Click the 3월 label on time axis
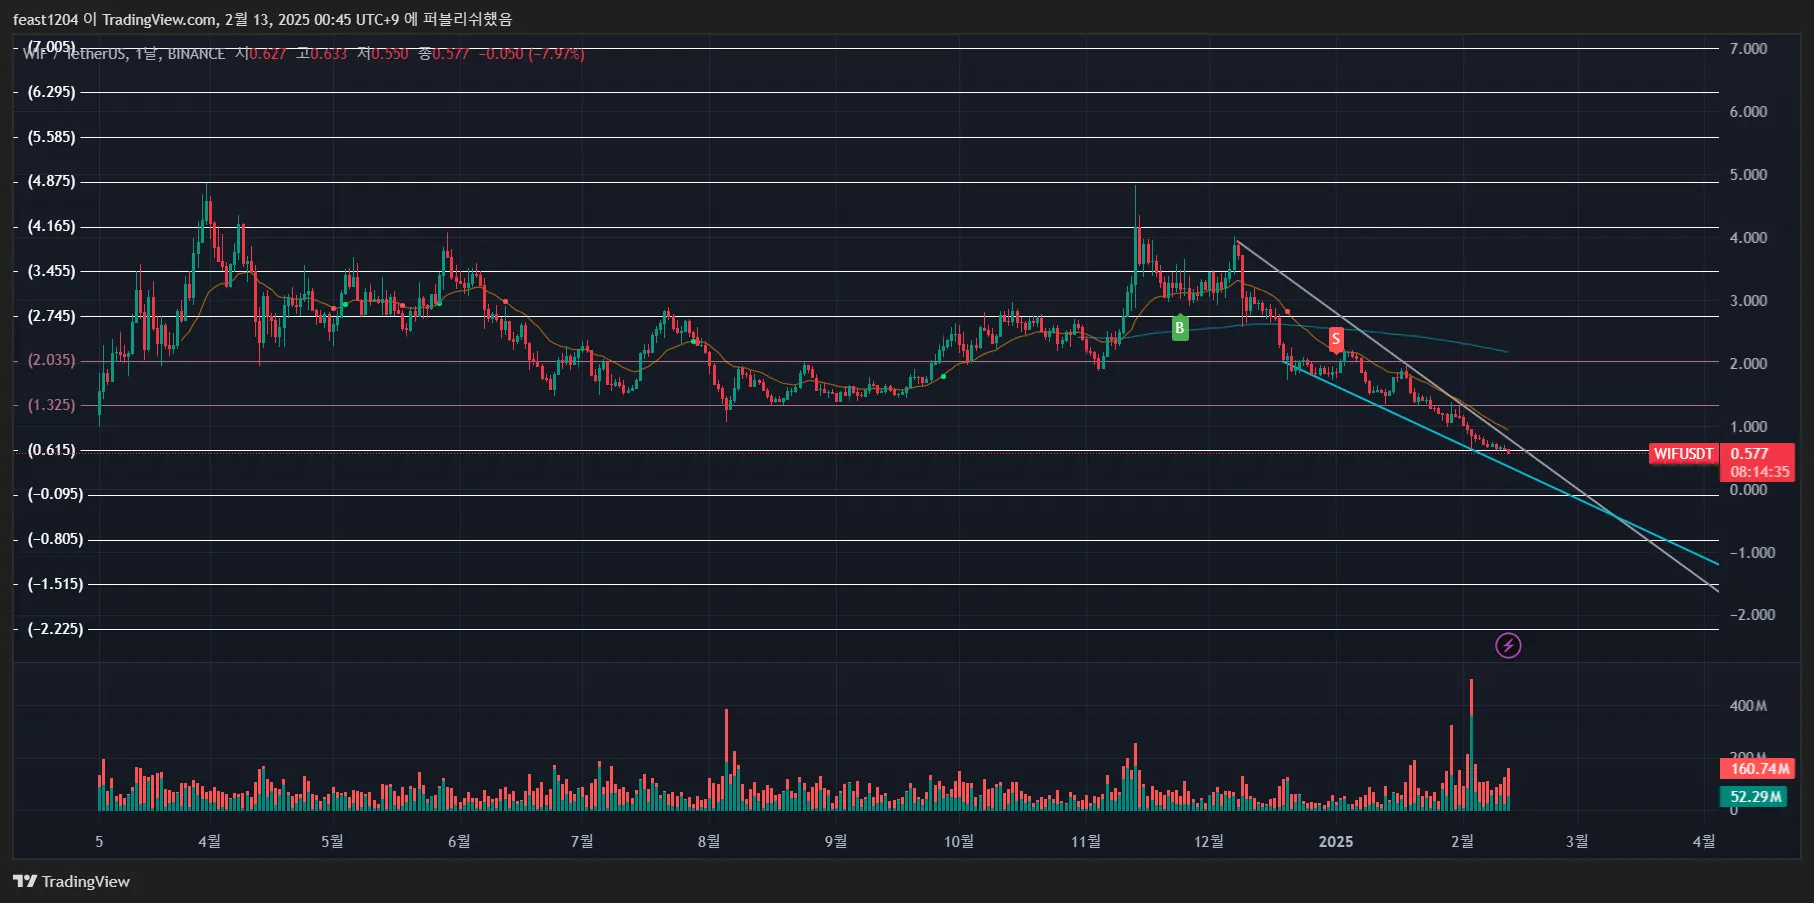 click(1577, 842)
